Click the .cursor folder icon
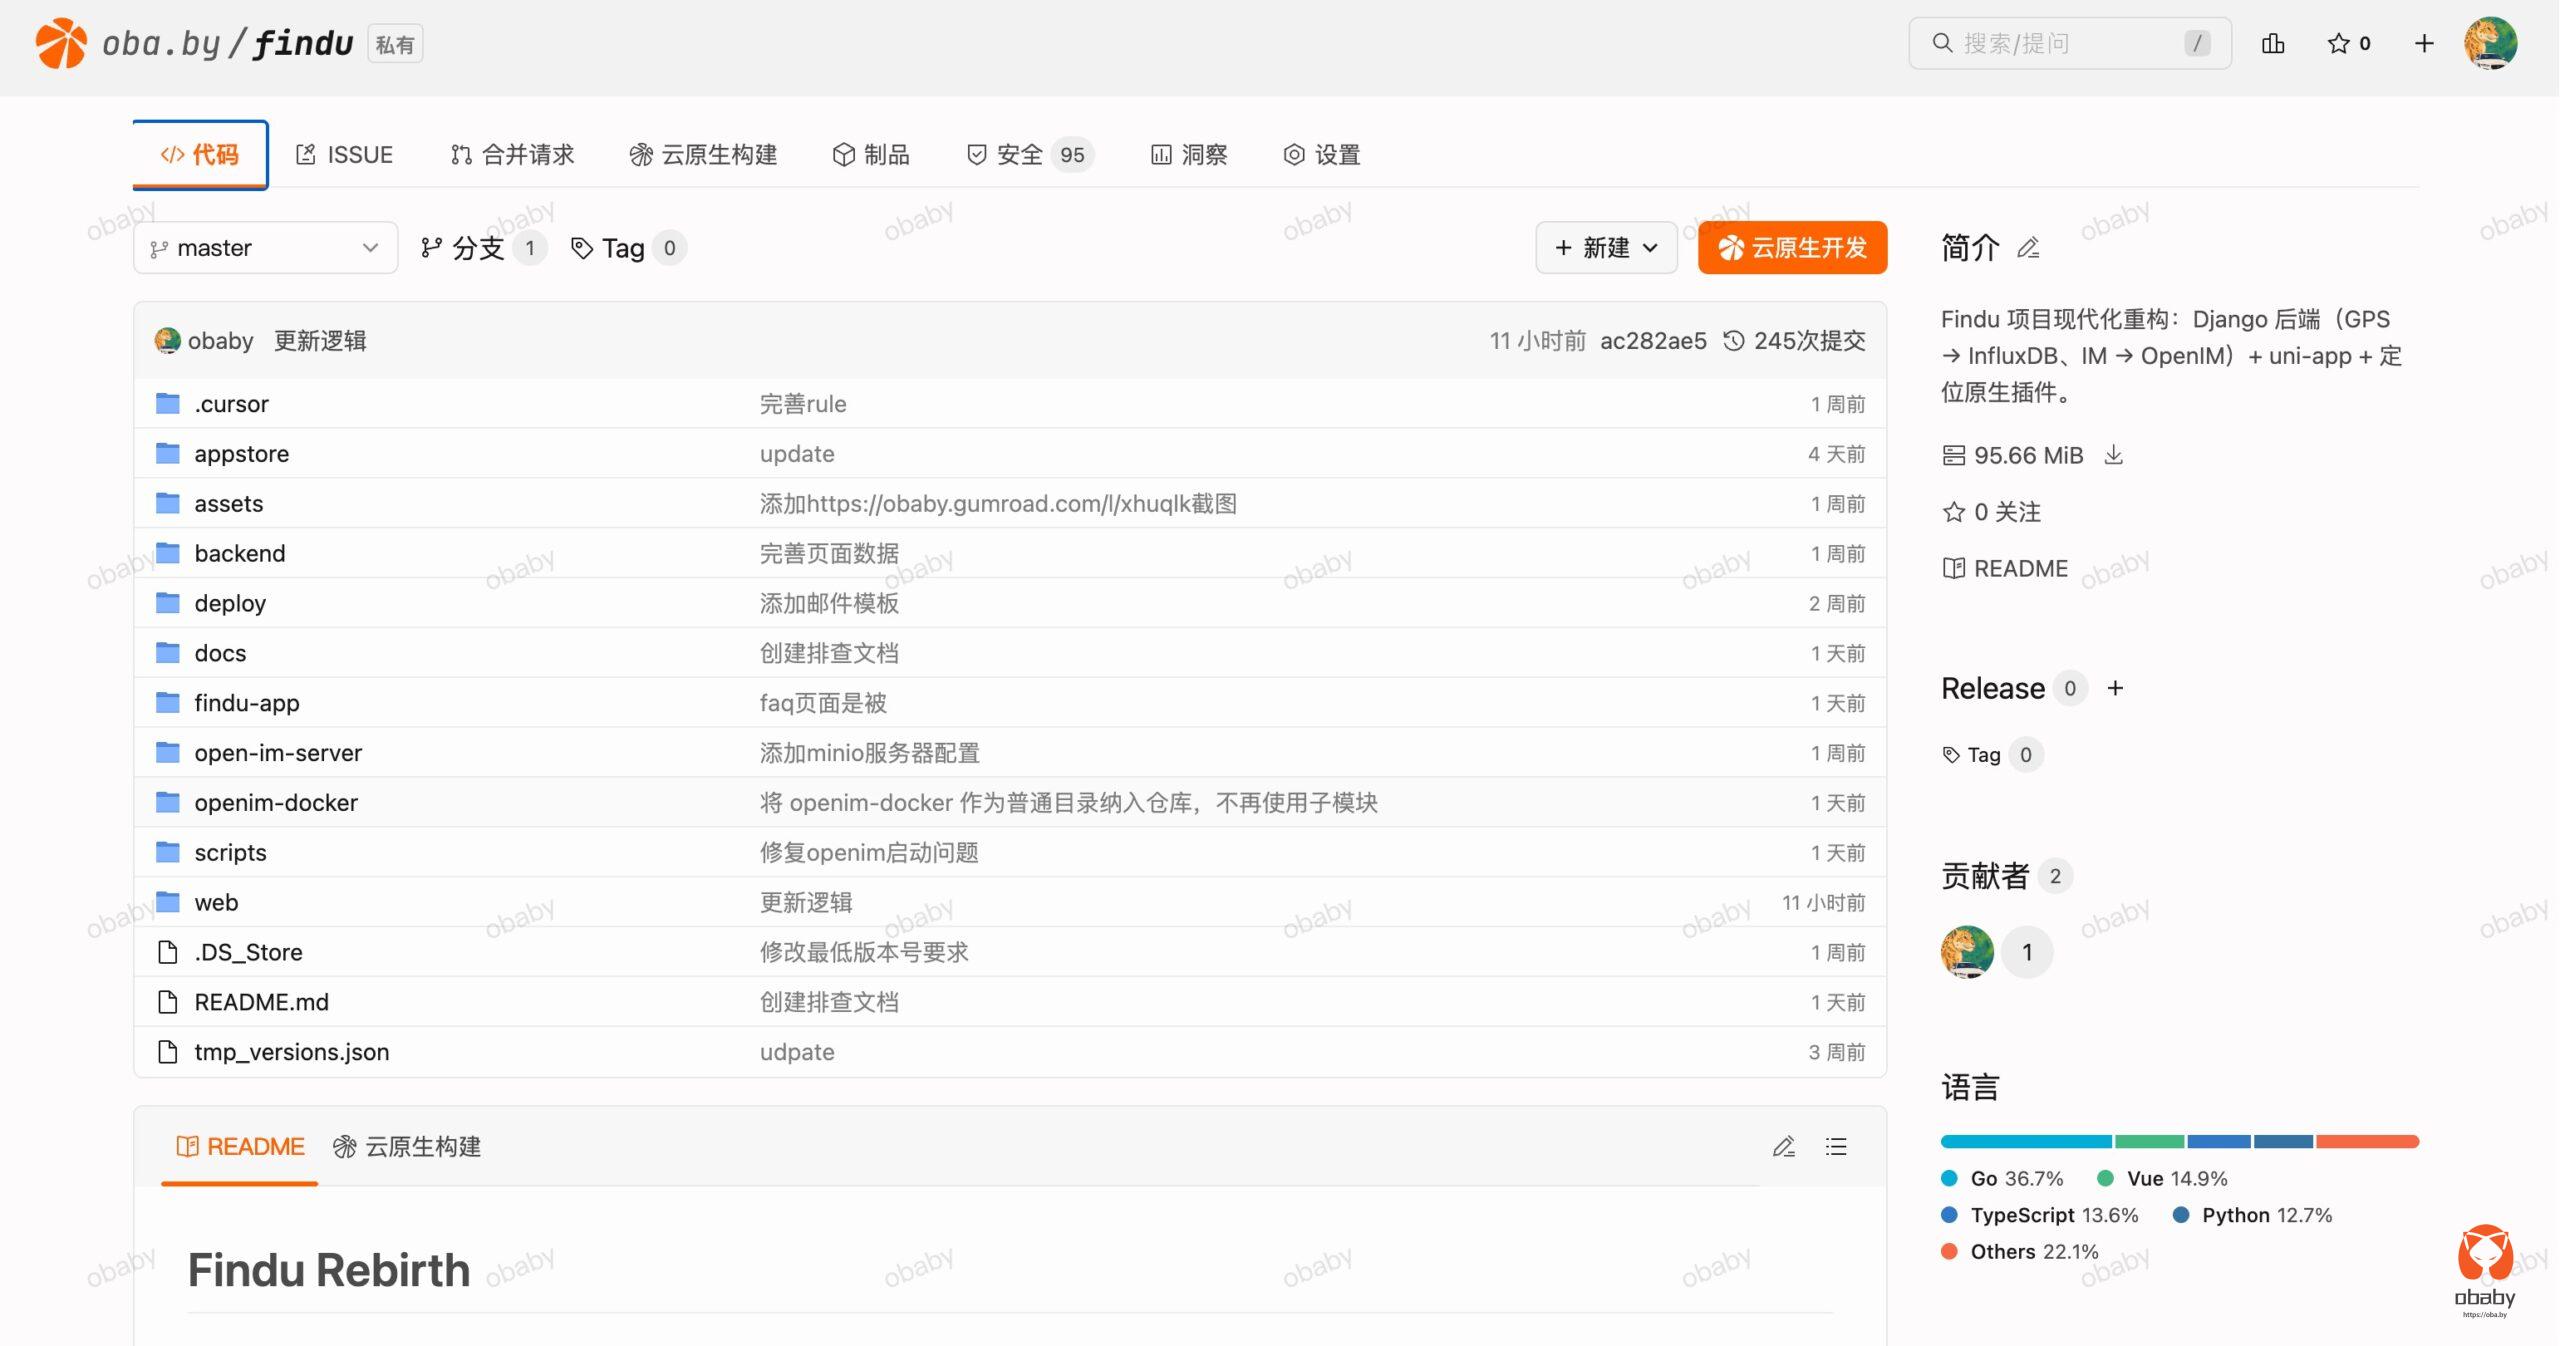This screenshot has width=2560, height=1346. pyautogui.click(x=168, y=403)
